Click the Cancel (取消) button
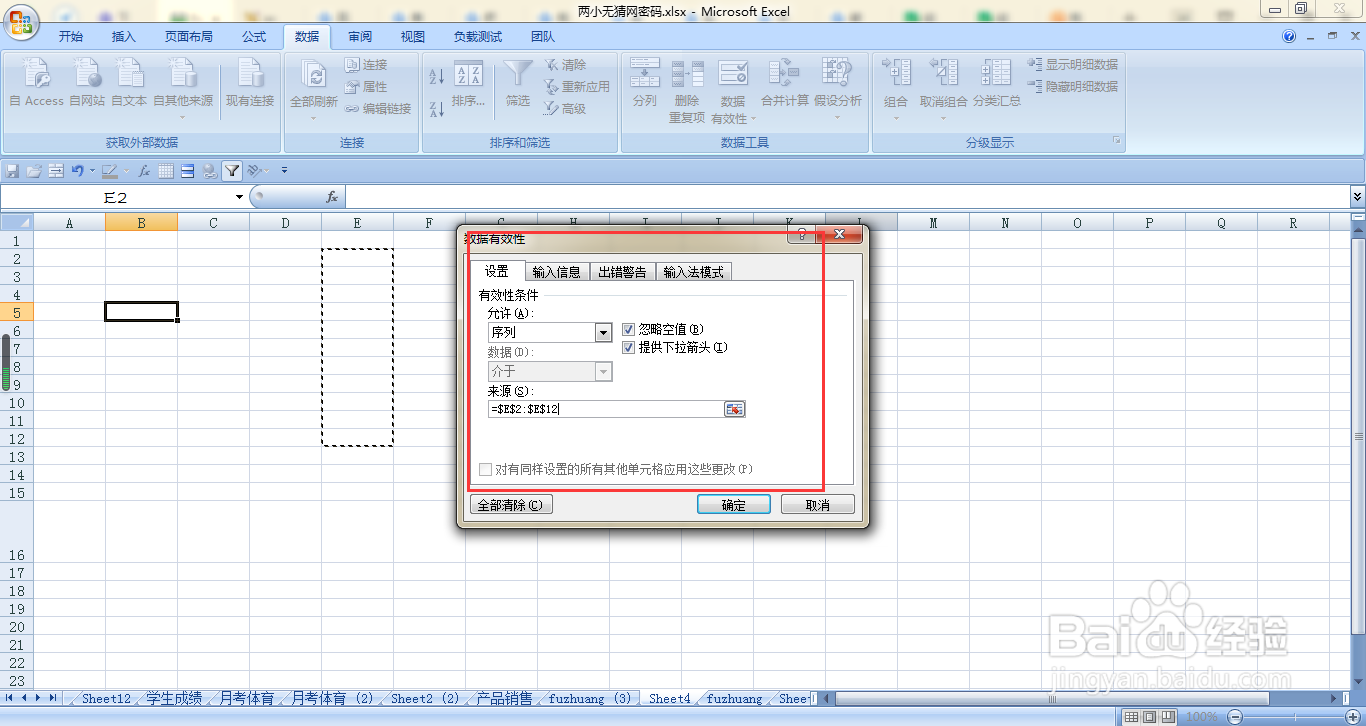 pos(818,505)
